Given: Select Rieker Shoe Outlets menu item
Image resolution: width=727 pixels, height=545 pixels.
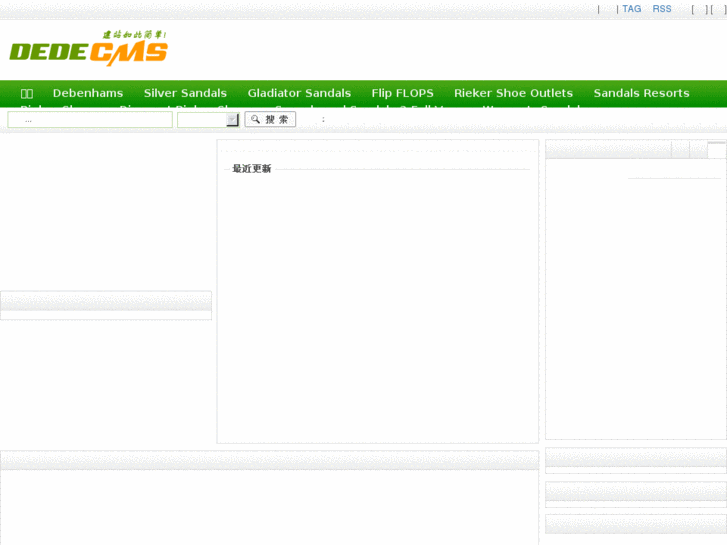Looking at the screenshot, I should [x=513, y=93].
